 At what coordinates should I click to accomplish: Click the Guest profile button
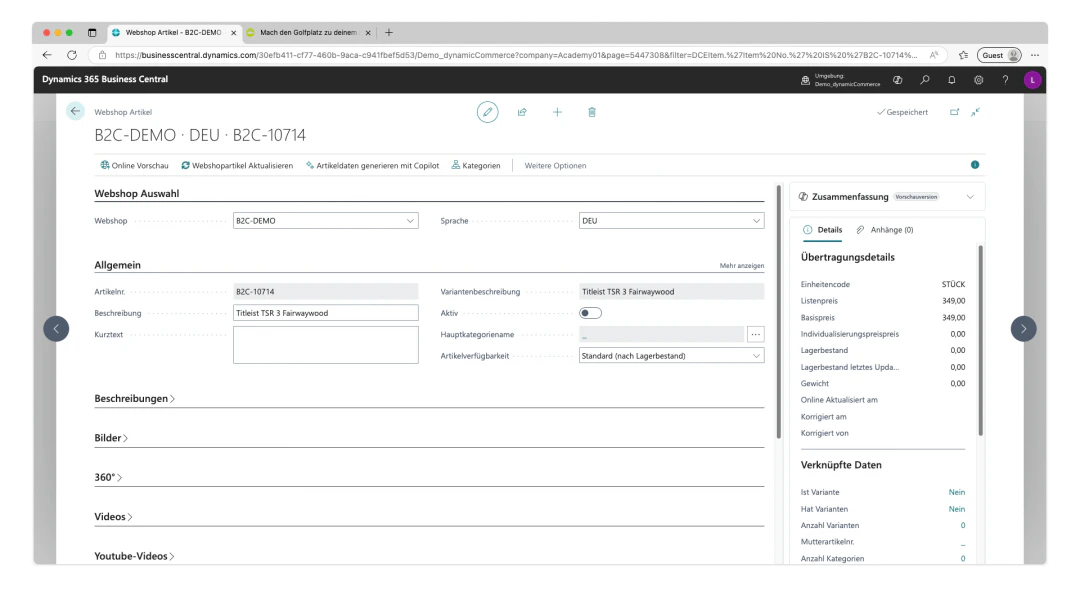point(999,55)
